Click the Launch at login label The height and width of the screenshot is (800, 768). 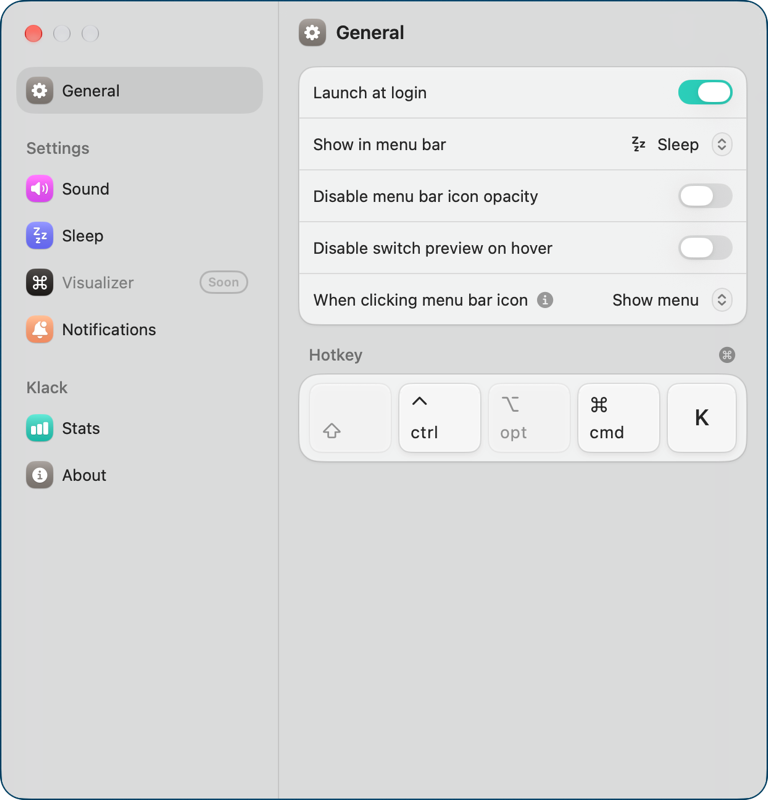pos(370,93)
